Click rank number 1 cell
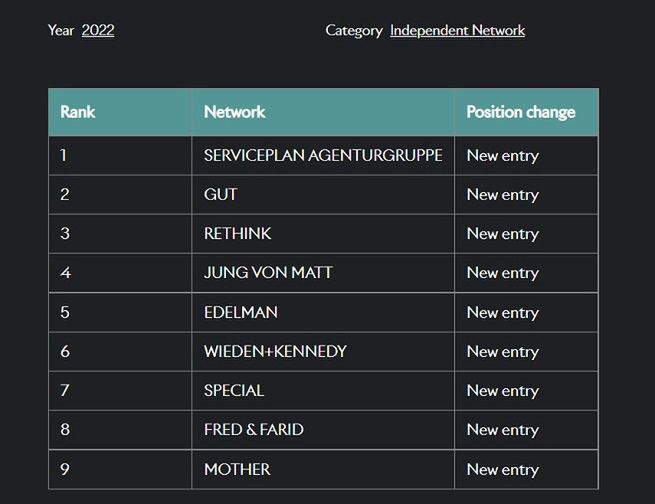The height and width of the screenshot is (504, 655). point(64,155)
